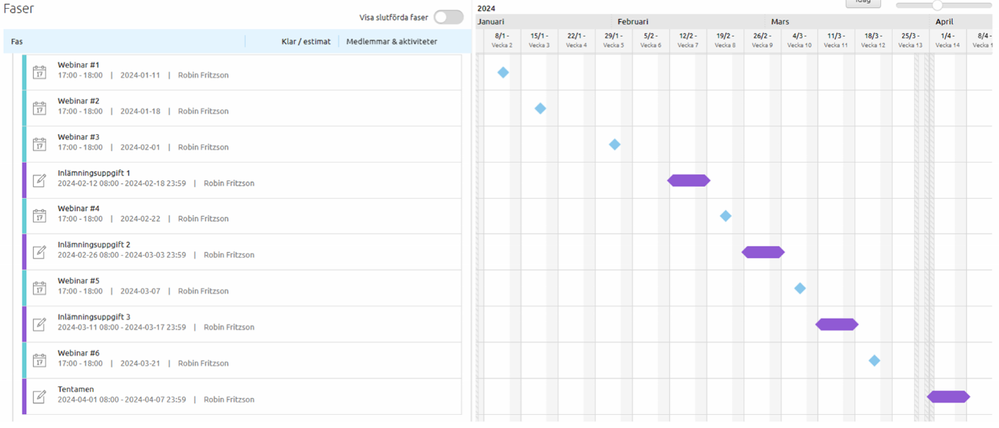The image size is (999, 428).
Task: Click the Faser section heading
Action: click(19, 9)
